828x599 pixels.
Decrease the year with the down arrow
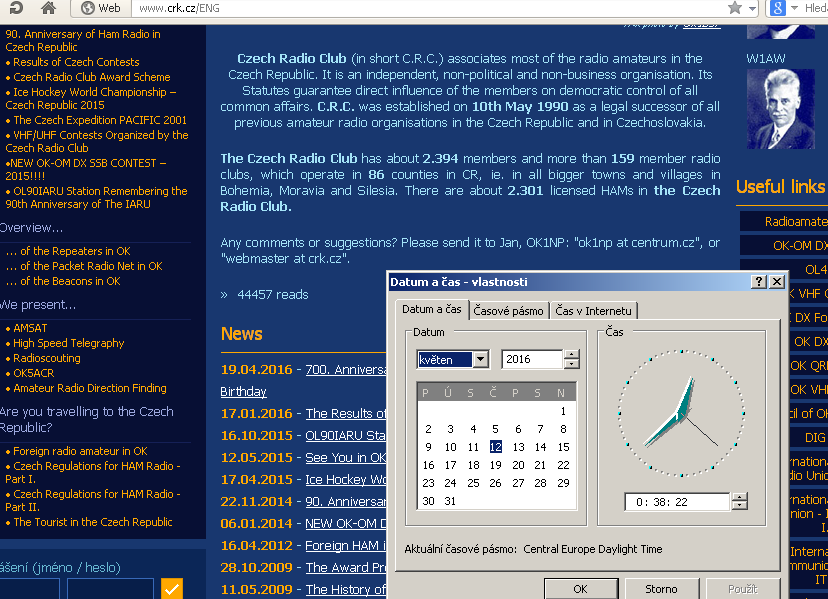(571, 364)
